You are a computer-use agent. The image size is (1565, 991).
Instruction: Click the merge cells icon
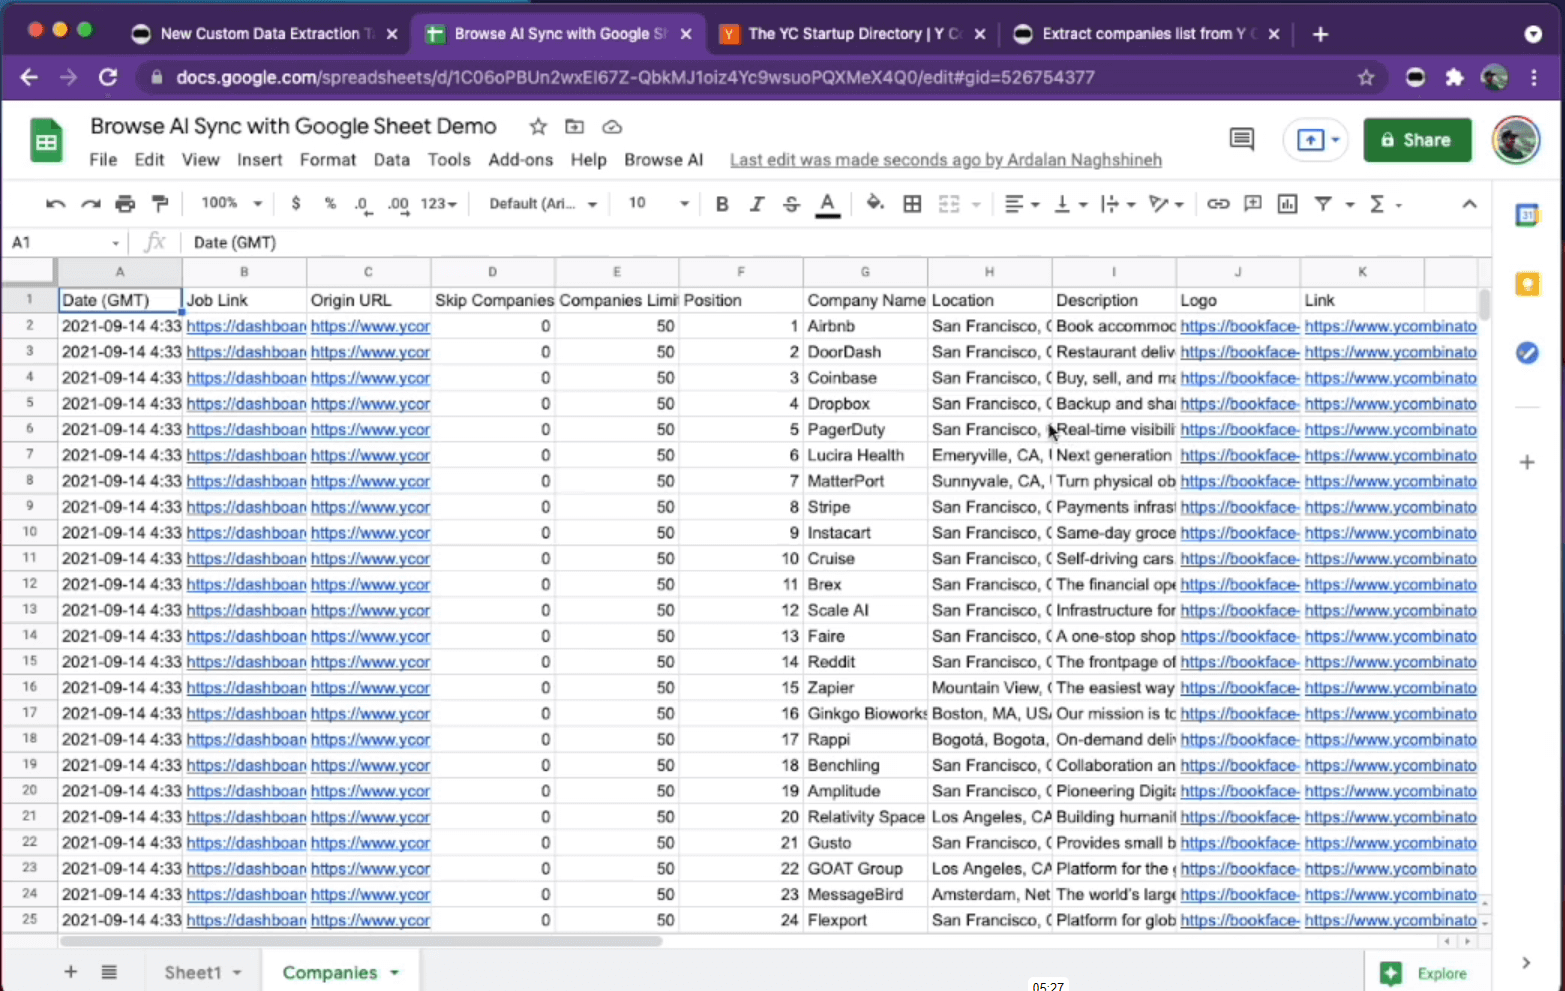click(949, 204)
